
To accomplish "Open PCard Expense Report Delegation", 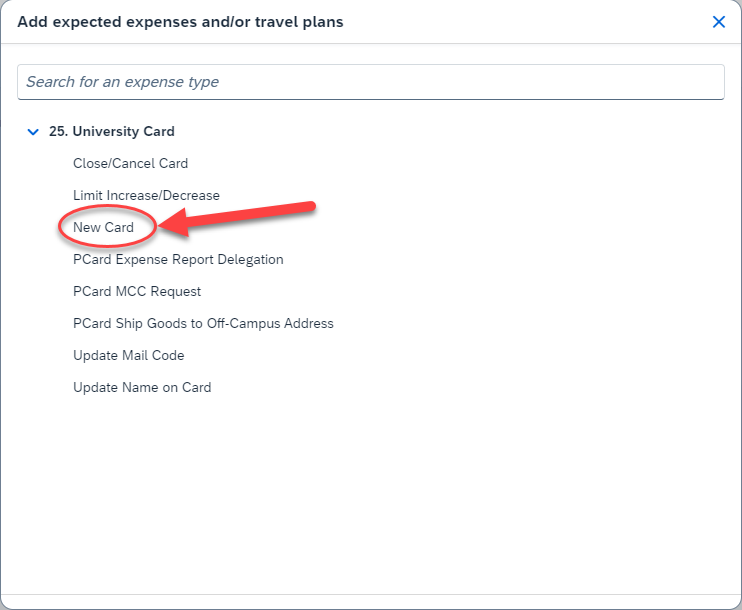I will [178, 259].
